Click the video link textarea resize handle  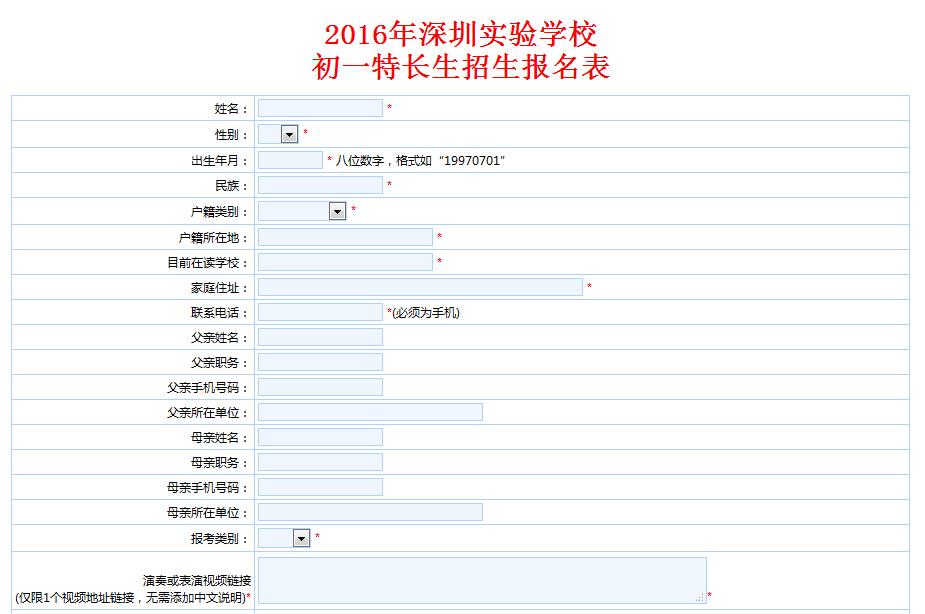pyautogui.click(x=701, y=598)
